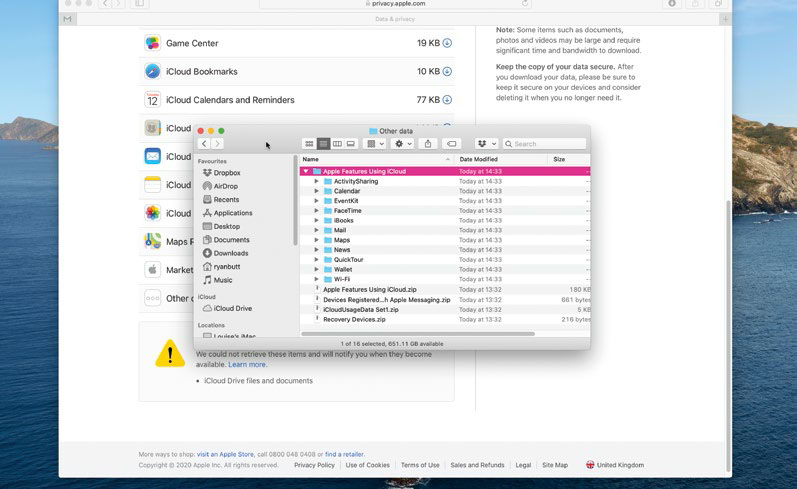
Task: Select the Wi-Fi folder row
Action: pos(445,279)
